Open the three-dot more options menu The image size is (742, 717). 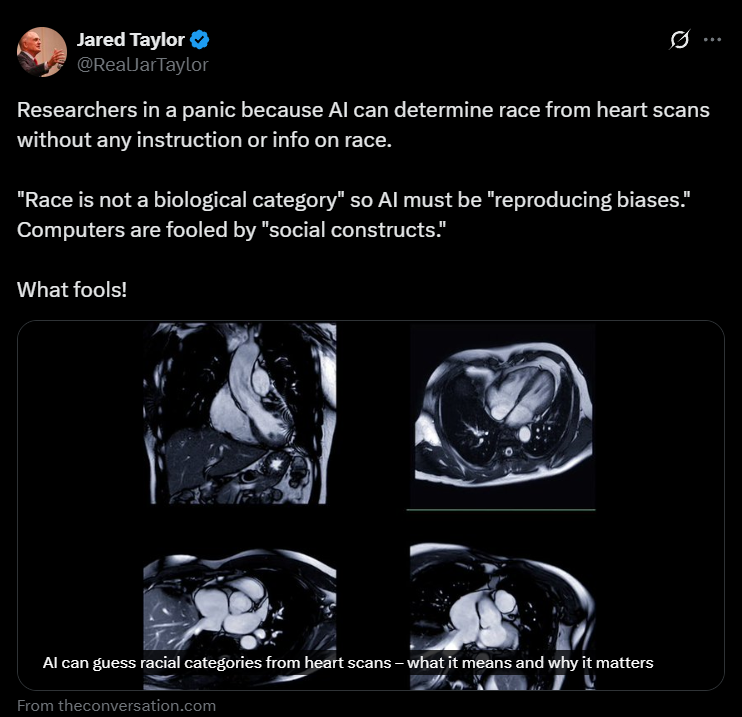[x=712, y=40]
